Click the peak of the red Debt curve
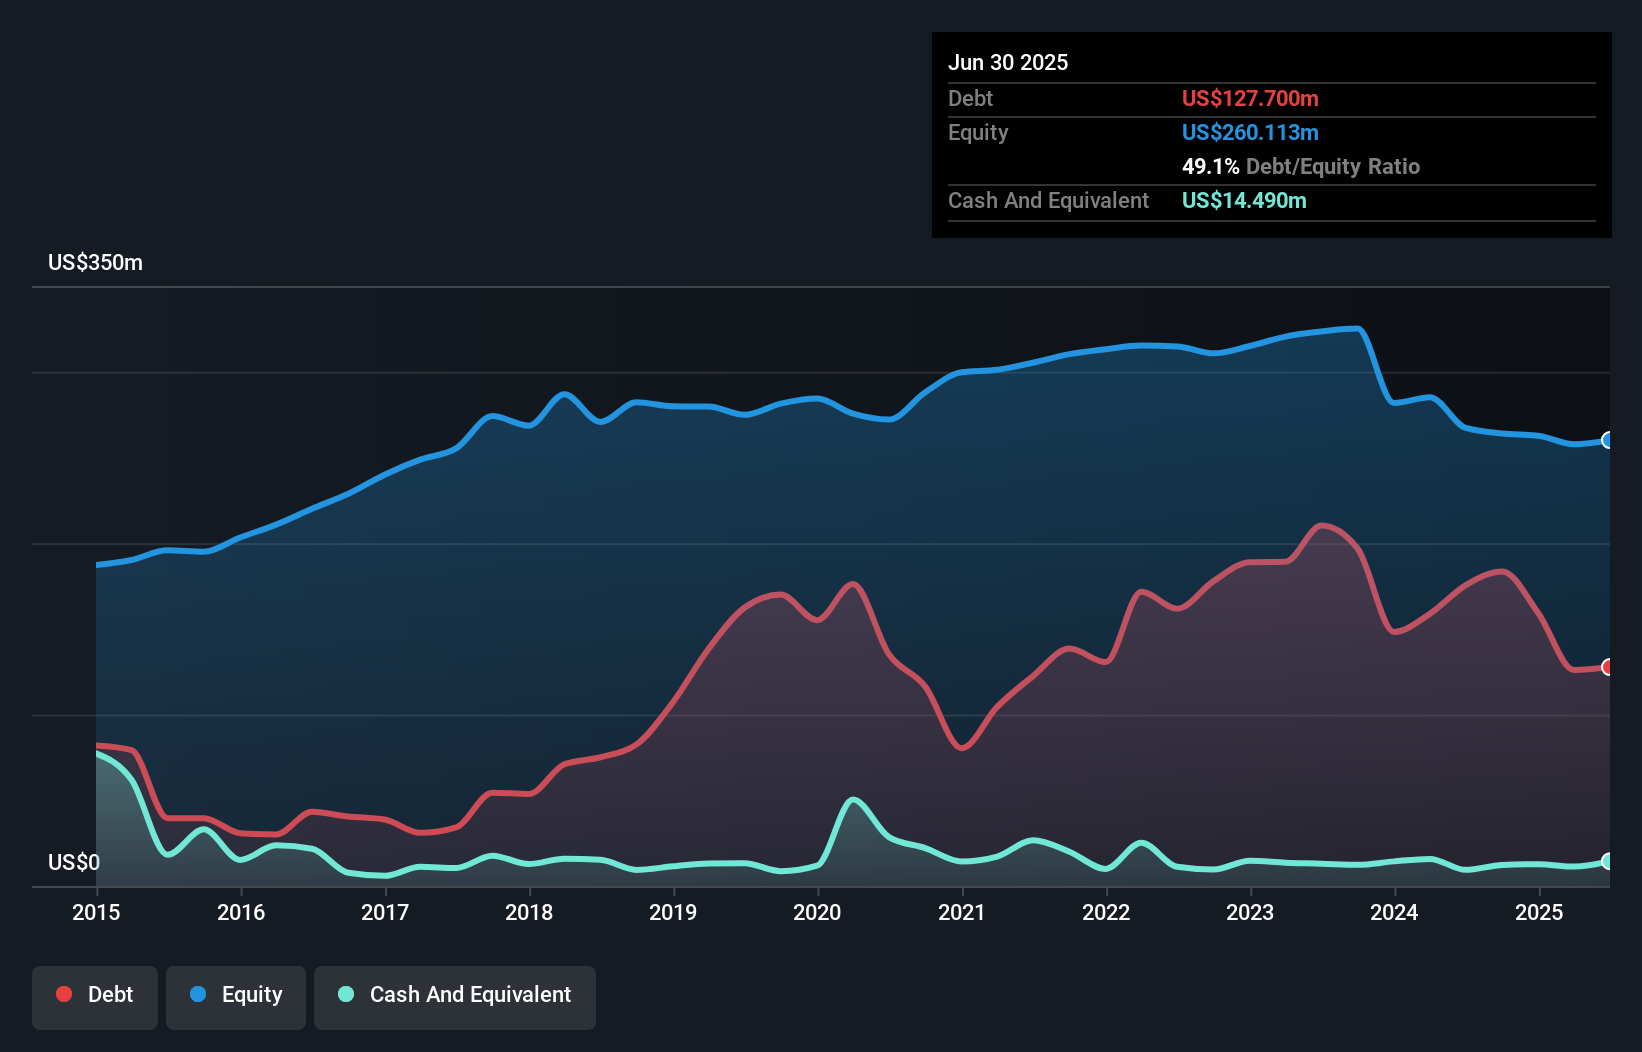1642x1052 pixels. tap(1322, 524)
